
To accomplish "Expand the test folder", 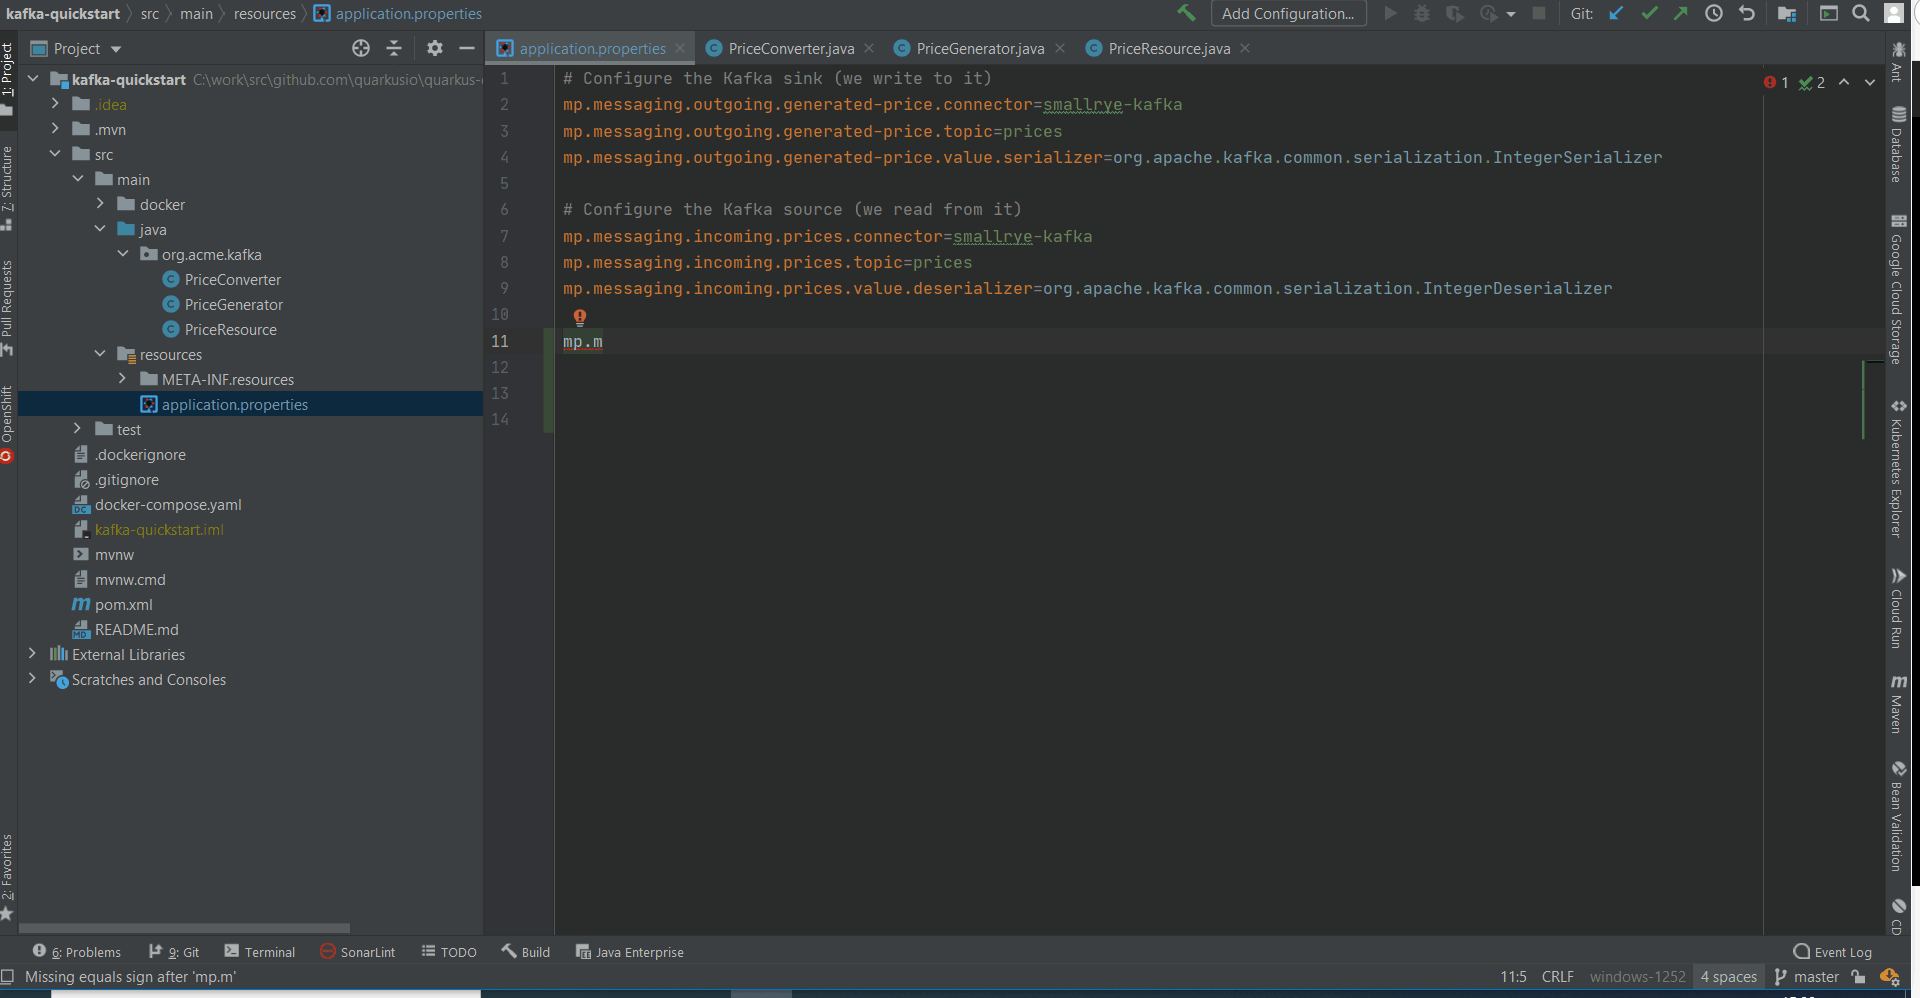I will (78, 429).
